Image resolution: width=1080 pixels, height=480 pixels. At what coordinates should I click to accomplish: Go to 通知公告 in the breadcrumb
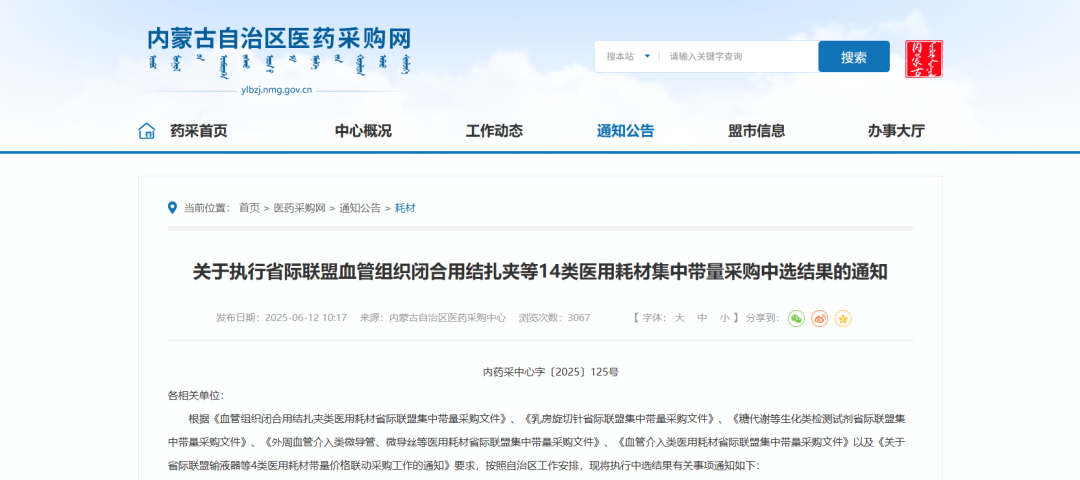(x=360, y=208)
